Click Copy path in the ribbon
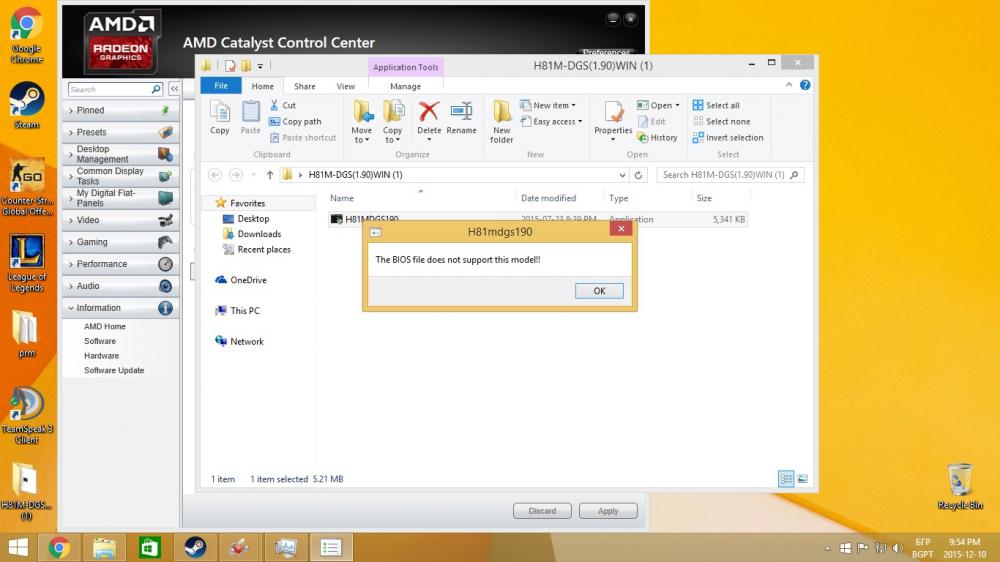Image resolution: width=1000 pixels, height=562 pixels. point(295,121)
